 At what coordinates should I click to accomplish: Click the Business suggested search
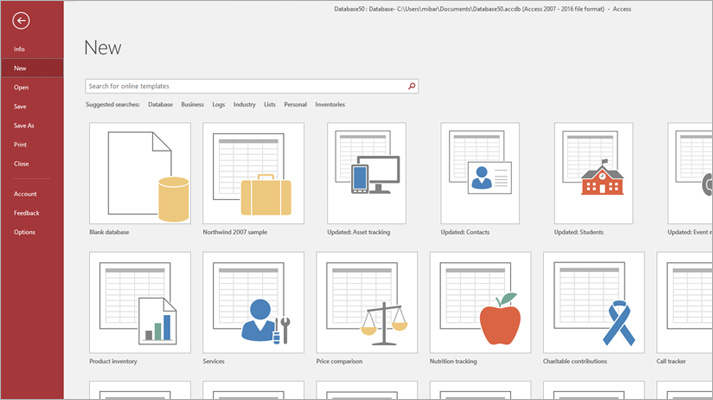(192, 105)
